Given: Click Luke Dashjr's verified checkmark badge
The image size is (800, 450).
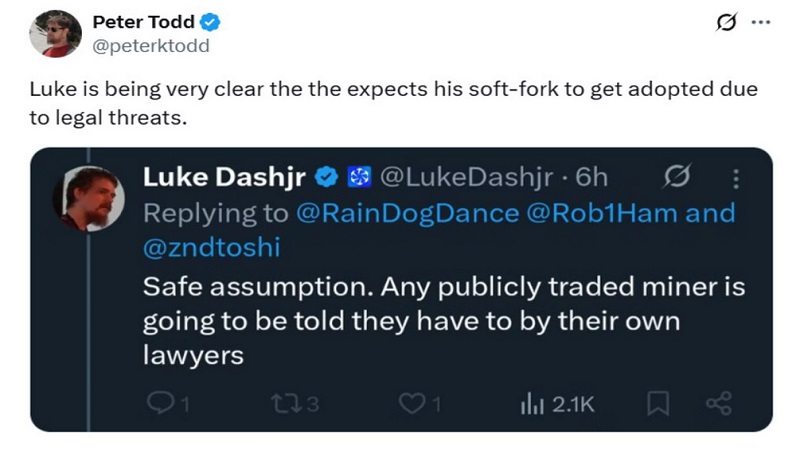Looking at the screenshot, I should pyautogui.click(x=326, y=177).
